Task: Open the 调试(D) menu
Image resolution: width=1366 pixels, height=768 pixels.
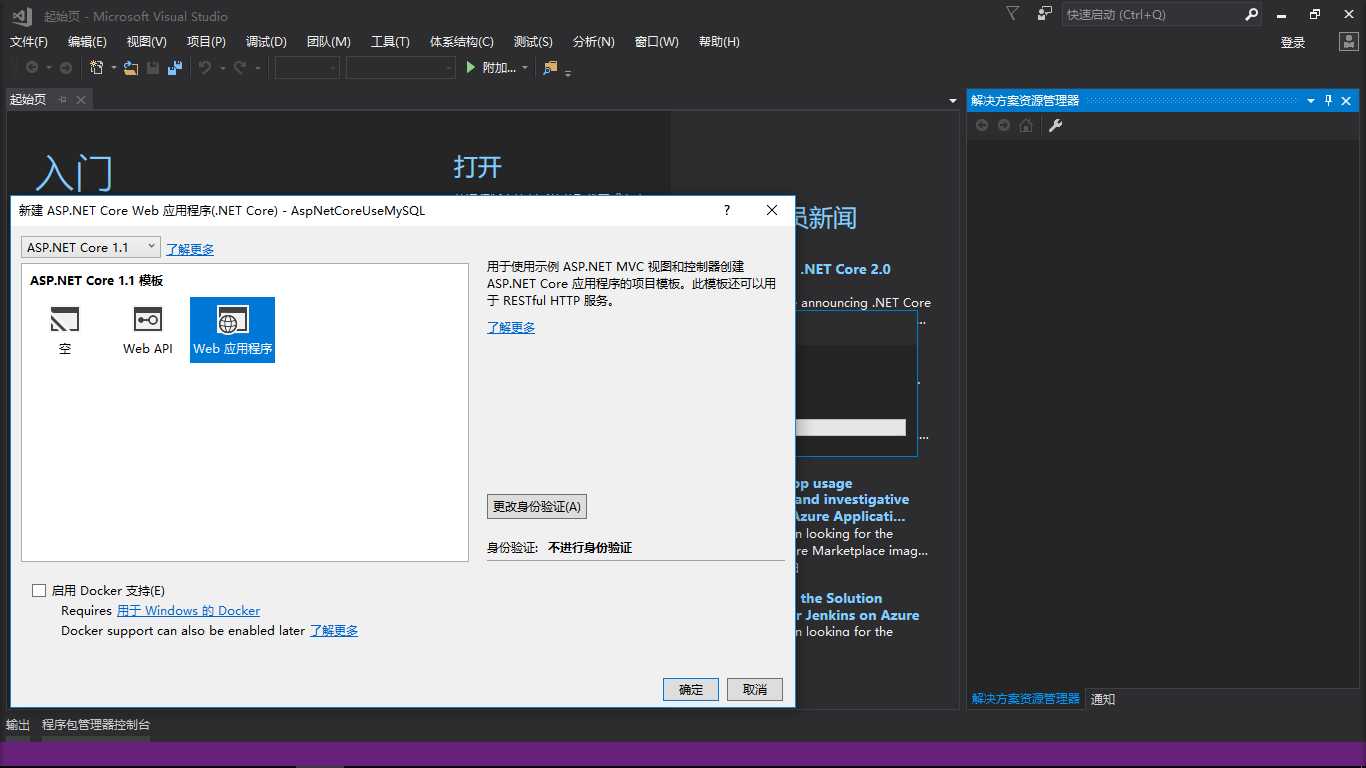Action: pyautogui.click(x=266, y=42)
